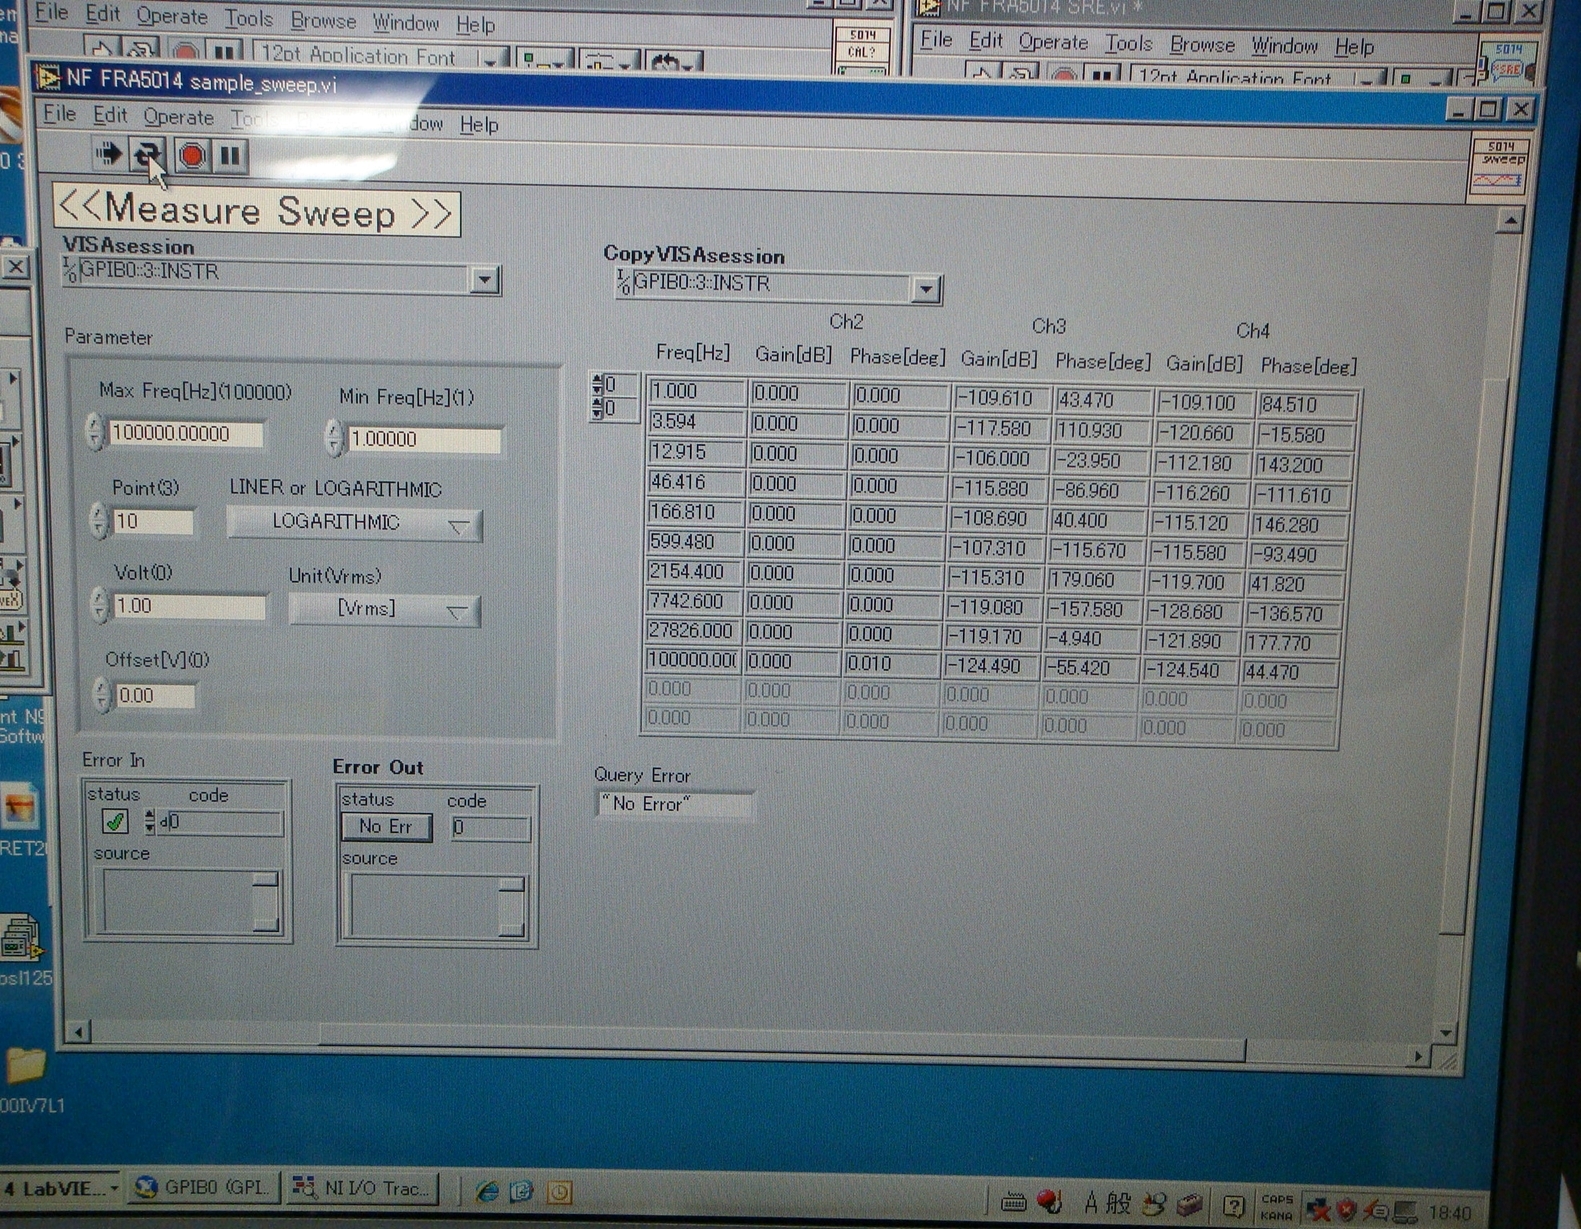Viewport: 1581px width, 1229px height.
Task: Click the red ball IME icon in the language bar
Action: (1049, 1201)
